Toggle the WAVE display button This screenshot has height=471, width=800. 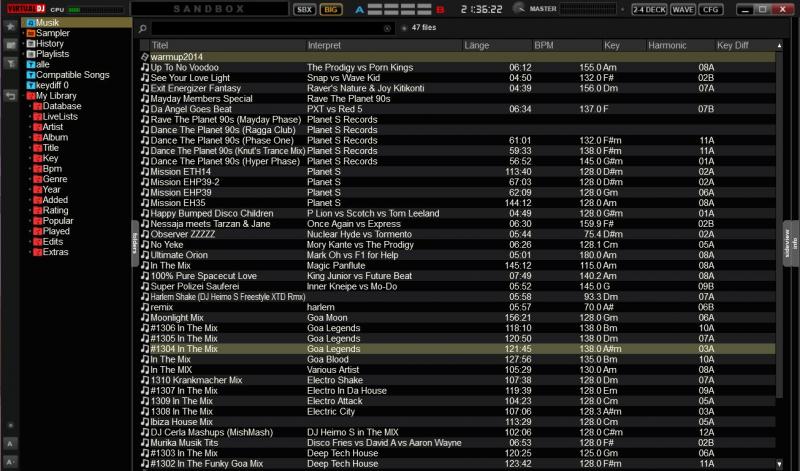pyautogui.click(x=684, y=9)
